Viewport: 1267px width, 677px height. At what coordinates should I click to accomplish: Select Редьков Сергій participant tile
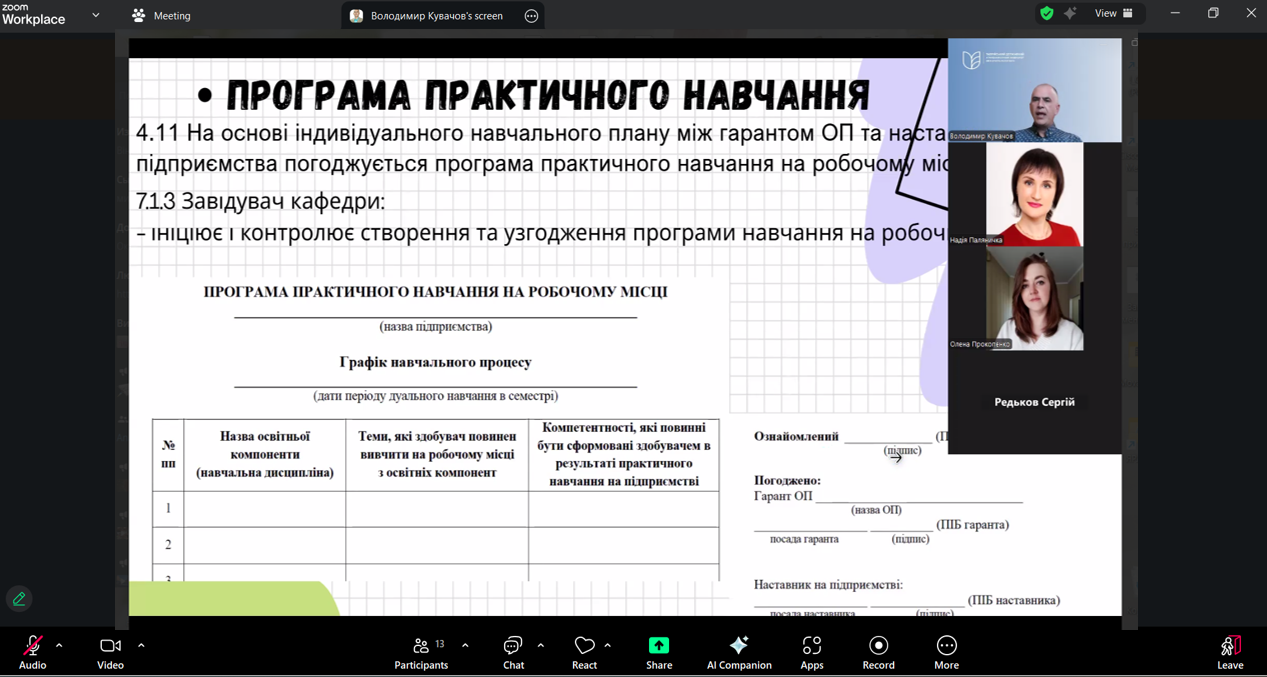1034,402
